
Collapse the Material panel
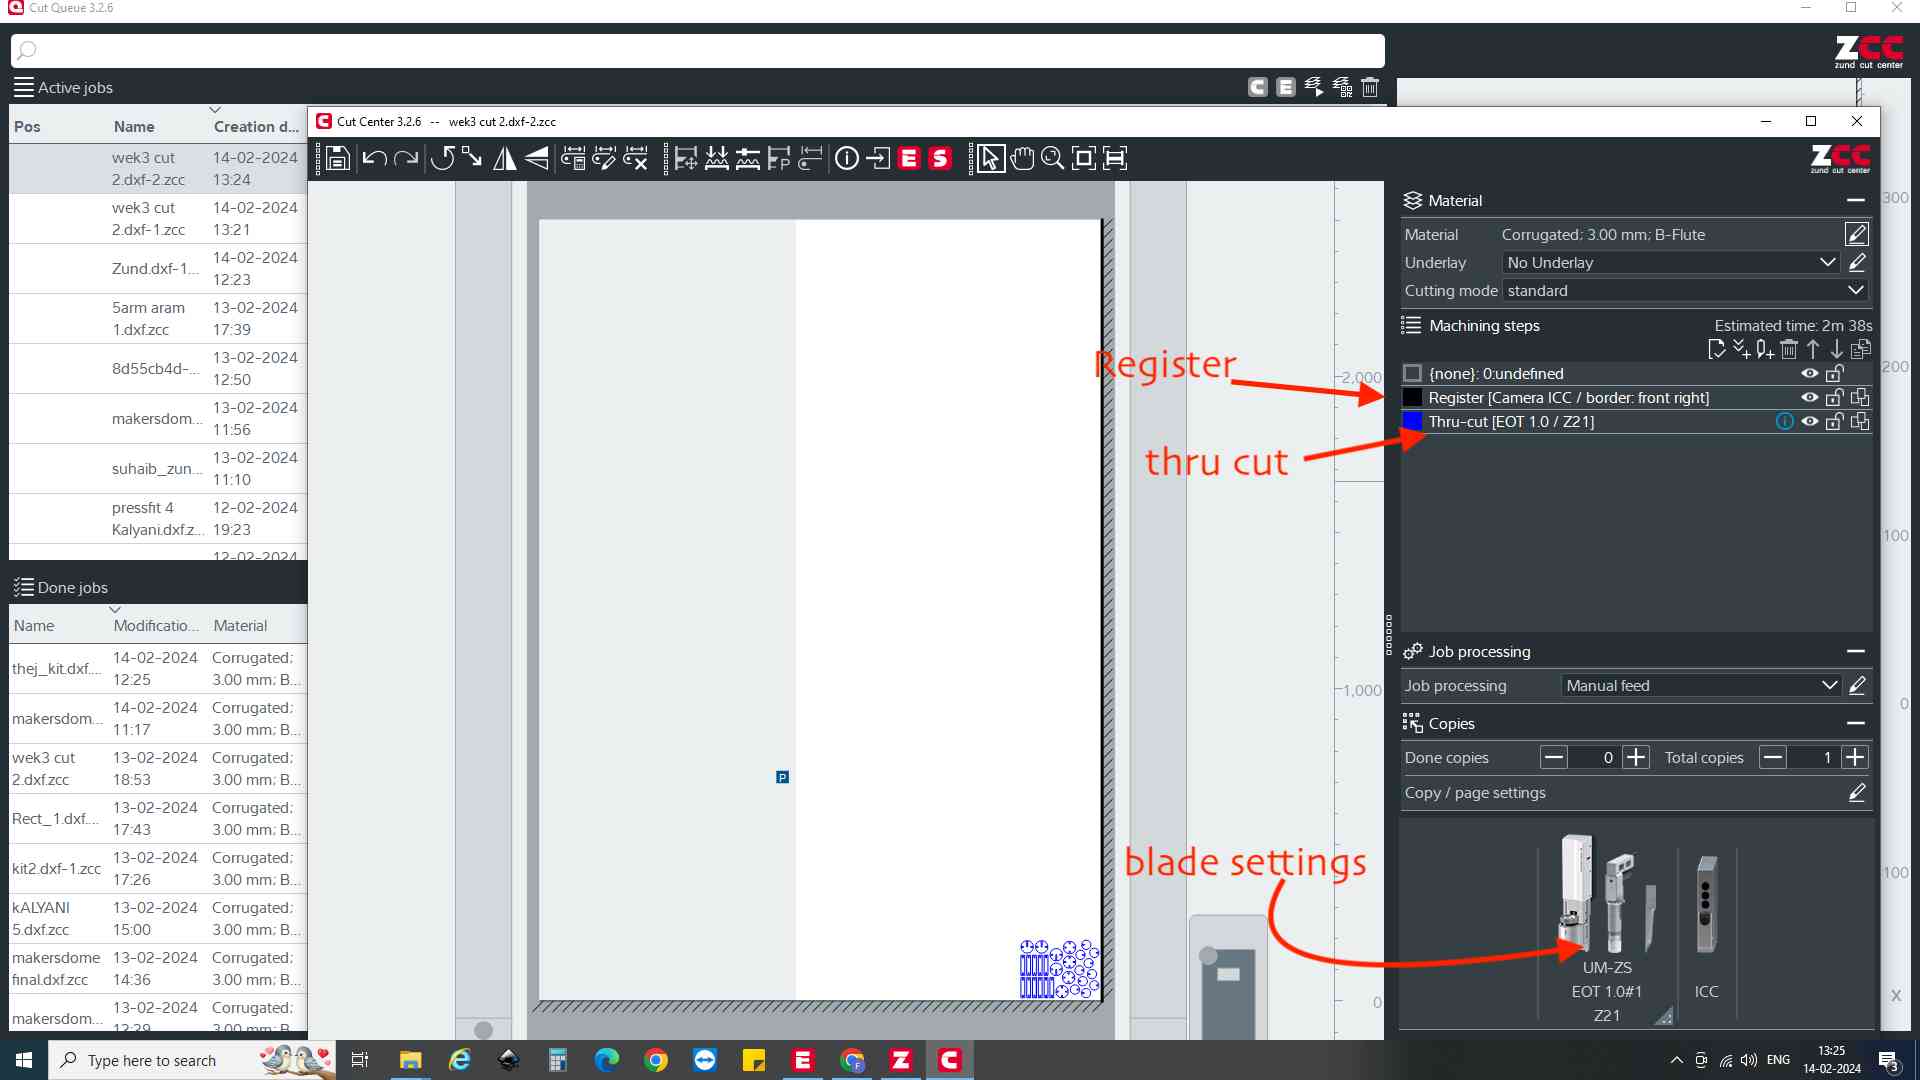pyautogui.click(x=1856, y=200)
